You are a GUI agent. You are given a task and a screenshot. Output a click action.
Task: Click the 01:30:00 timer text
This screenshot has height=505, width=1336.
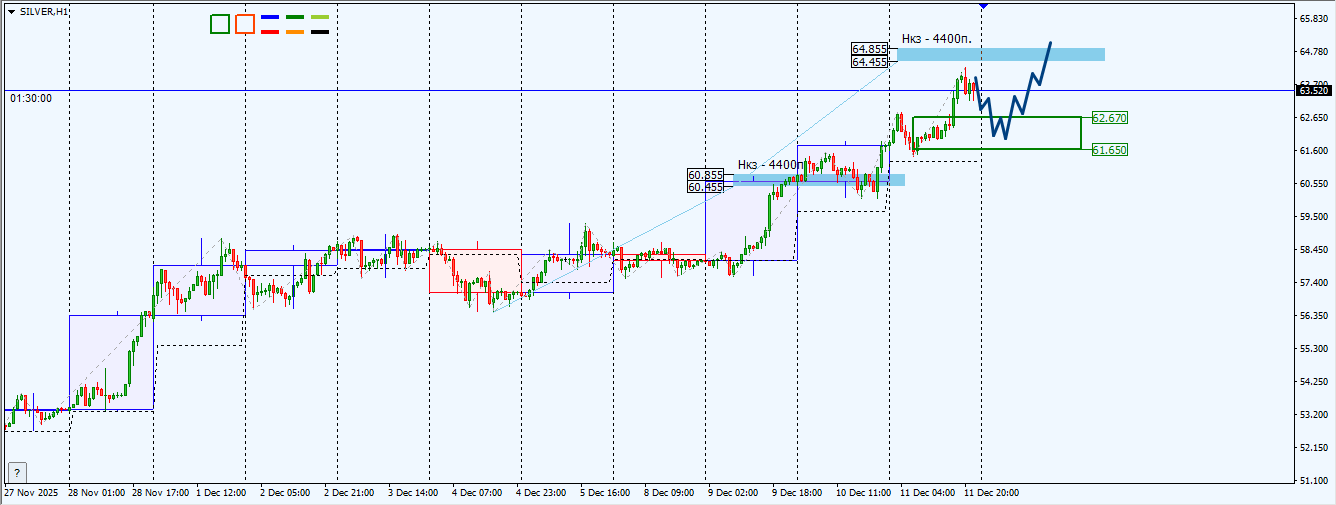click(31, 98)
